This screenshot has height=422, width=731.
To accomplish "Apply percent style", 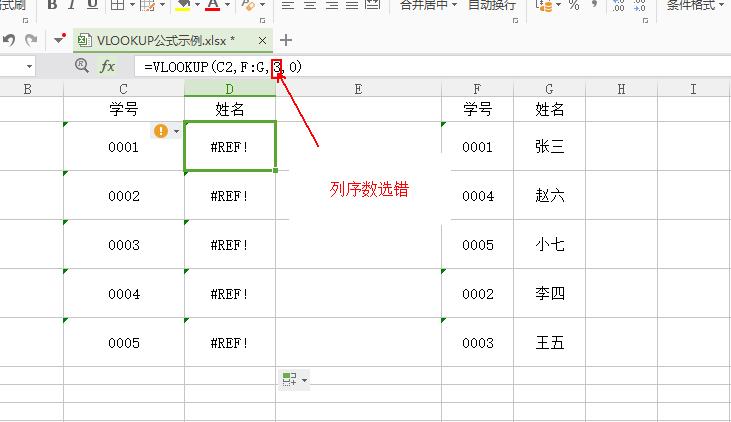I will (574, 5).
